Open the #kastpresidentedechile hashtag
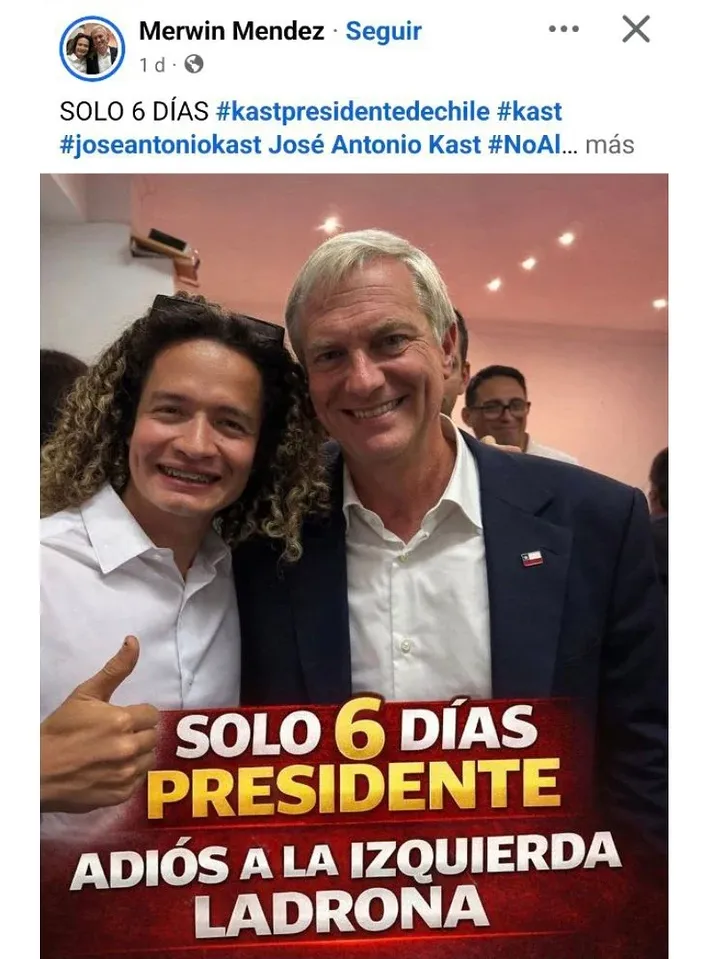 pos(353,111)
